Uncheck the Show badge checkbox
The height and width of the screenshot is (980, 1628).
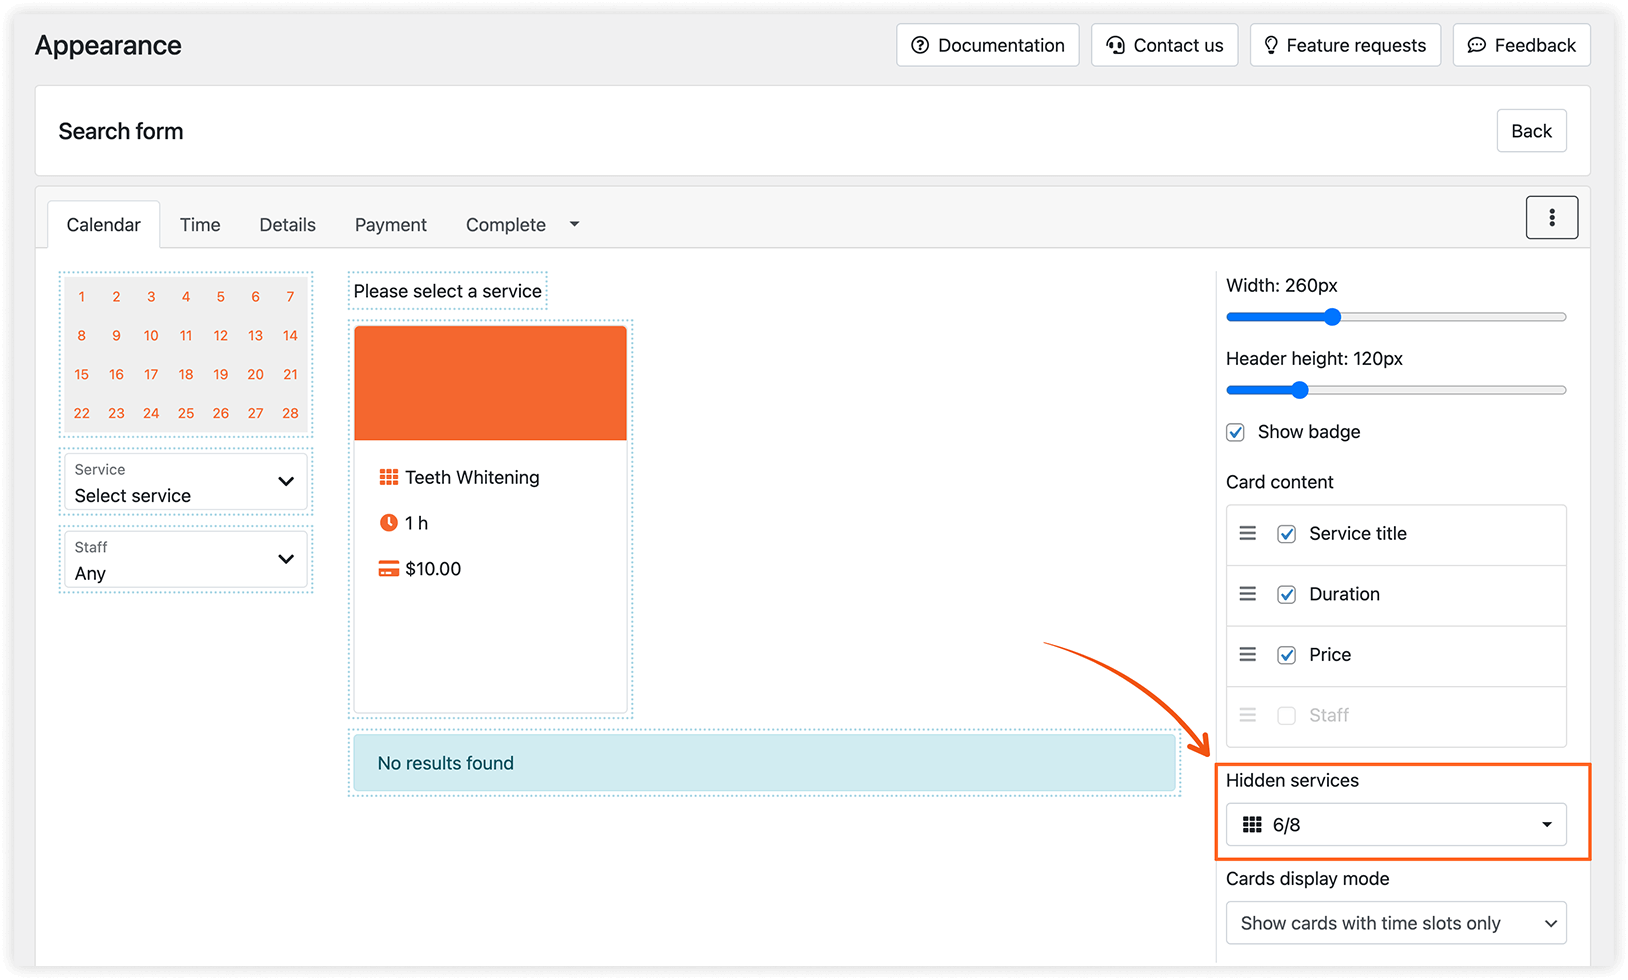pos(1235,431)
